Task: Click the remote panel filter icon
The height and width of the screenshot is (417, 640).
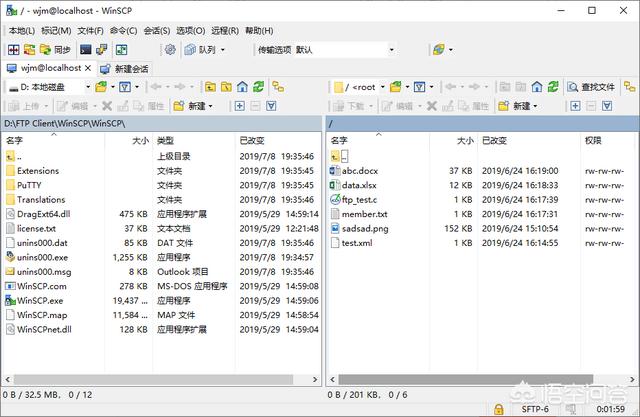Action: pyautogui.click(x=420, y=87)
